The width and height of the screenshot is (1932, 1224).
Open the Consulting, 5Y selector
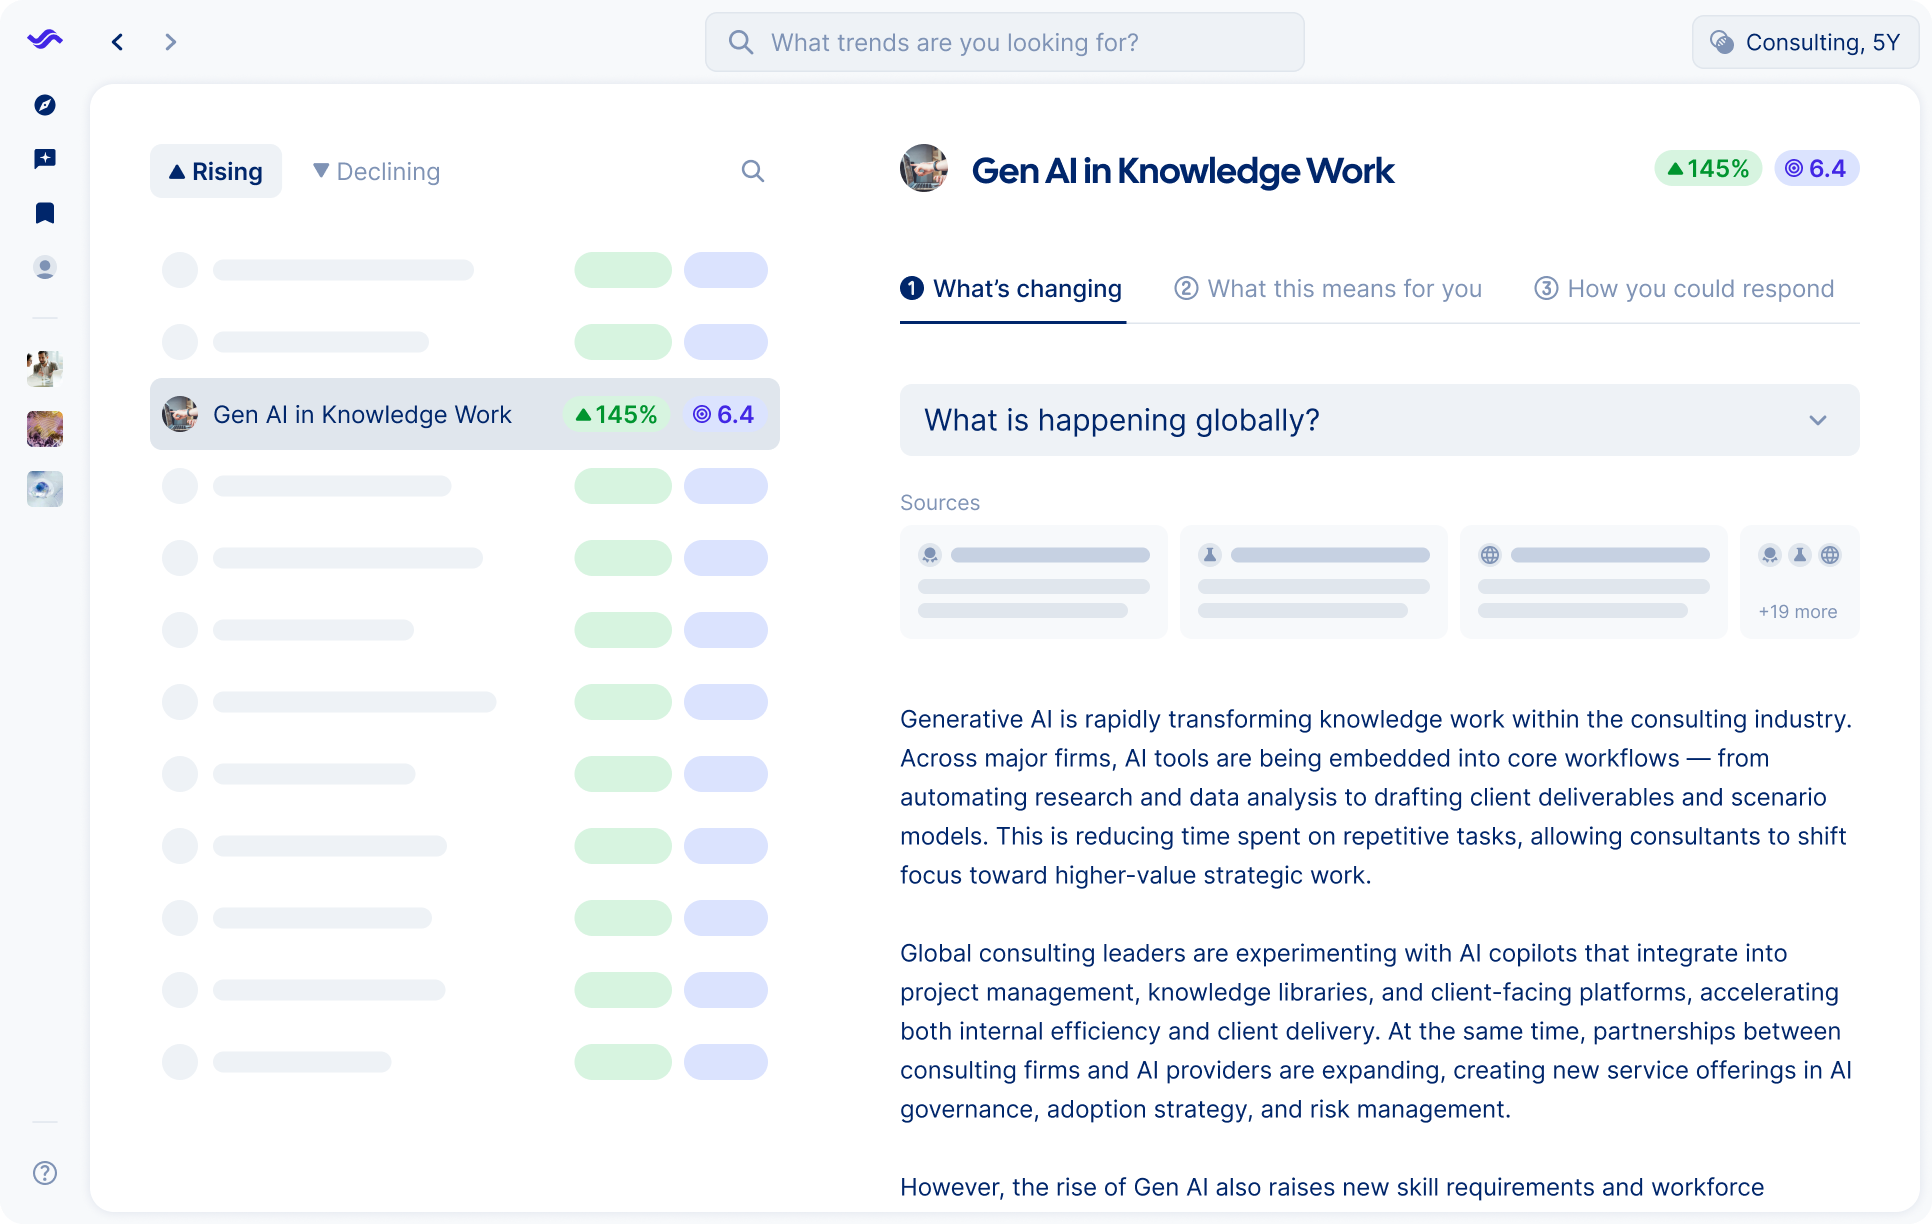tap(1805, 42)
